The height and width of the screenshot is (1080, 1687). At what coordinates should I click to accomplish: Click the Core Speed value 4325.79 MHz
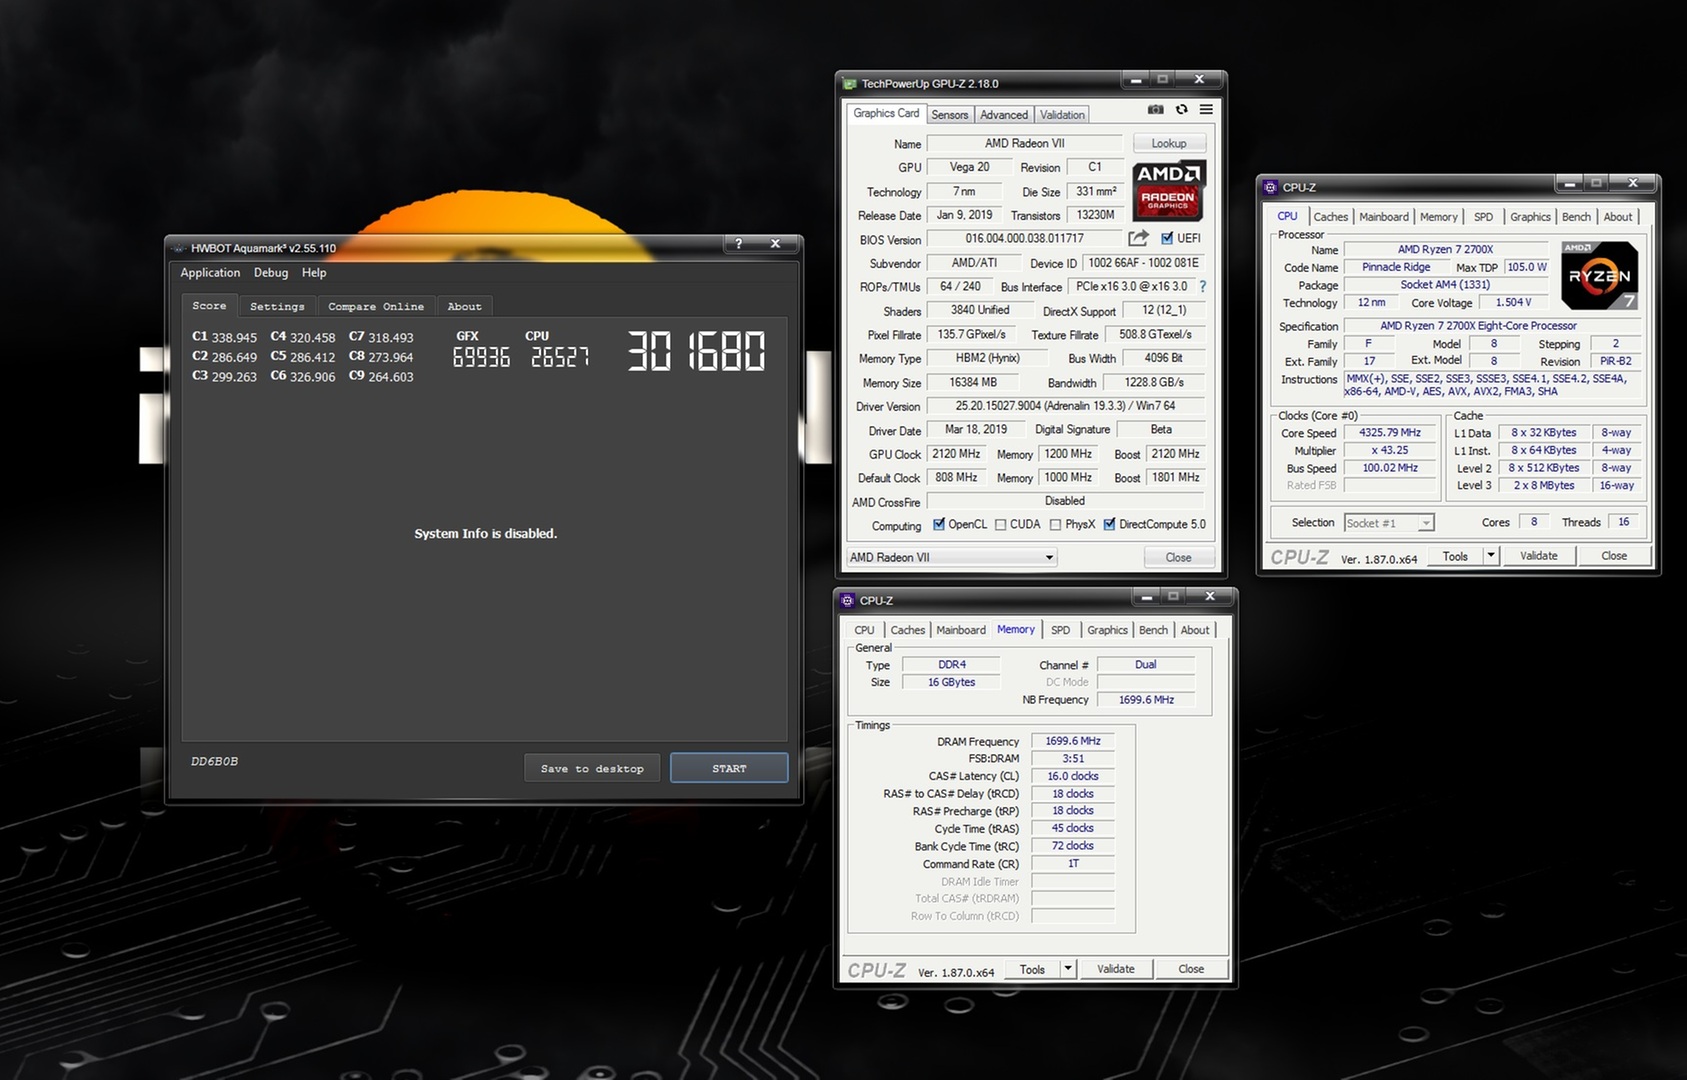[1390, 433]
